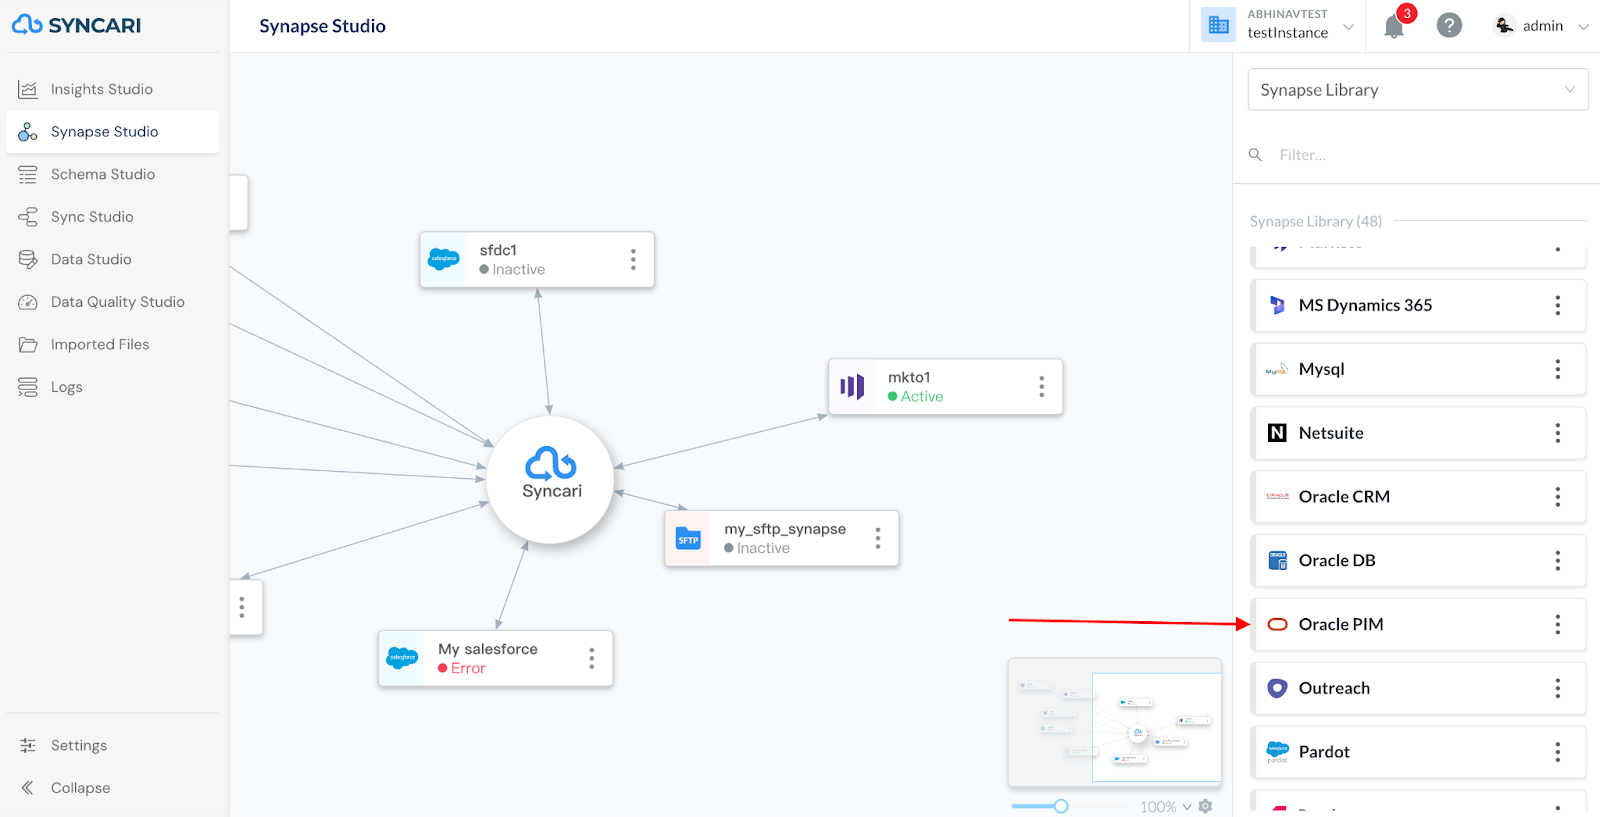This screenshot has height=817, width=1600.
Task: Click the sfdc1 Salesforce cloud icon
Action: point(444,259)
